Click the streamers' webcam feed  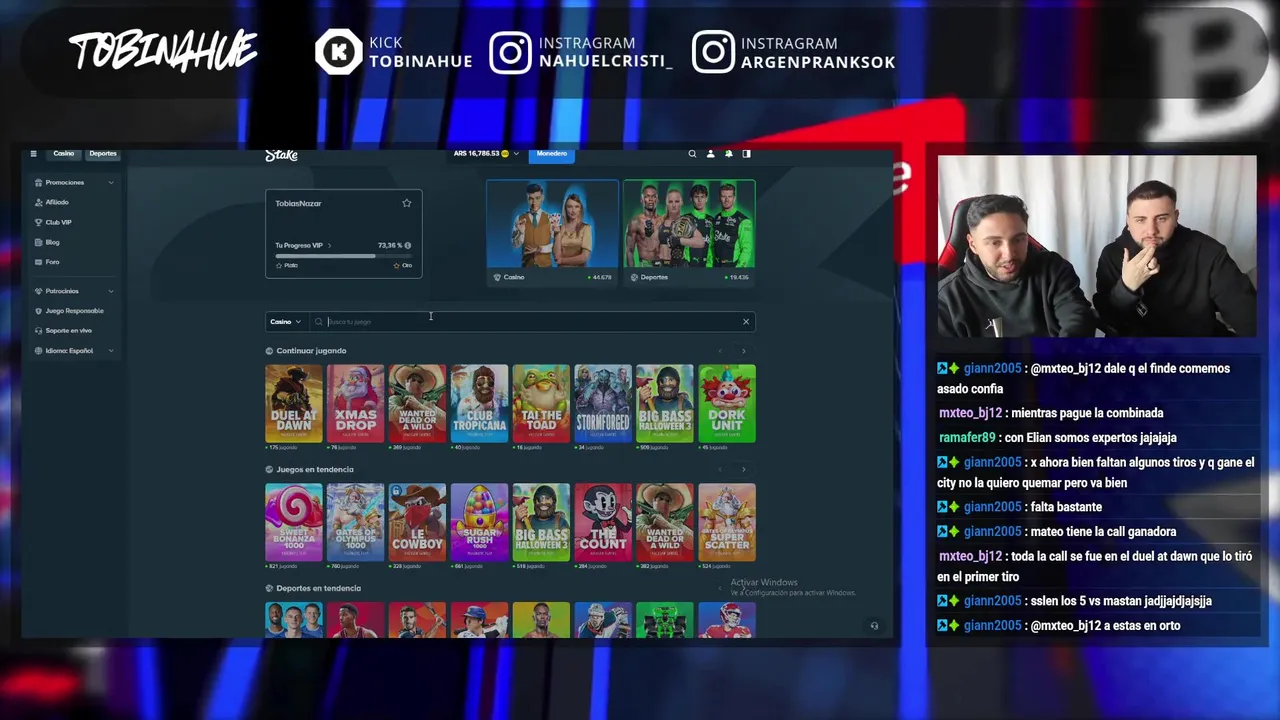tap(1097, 246)
